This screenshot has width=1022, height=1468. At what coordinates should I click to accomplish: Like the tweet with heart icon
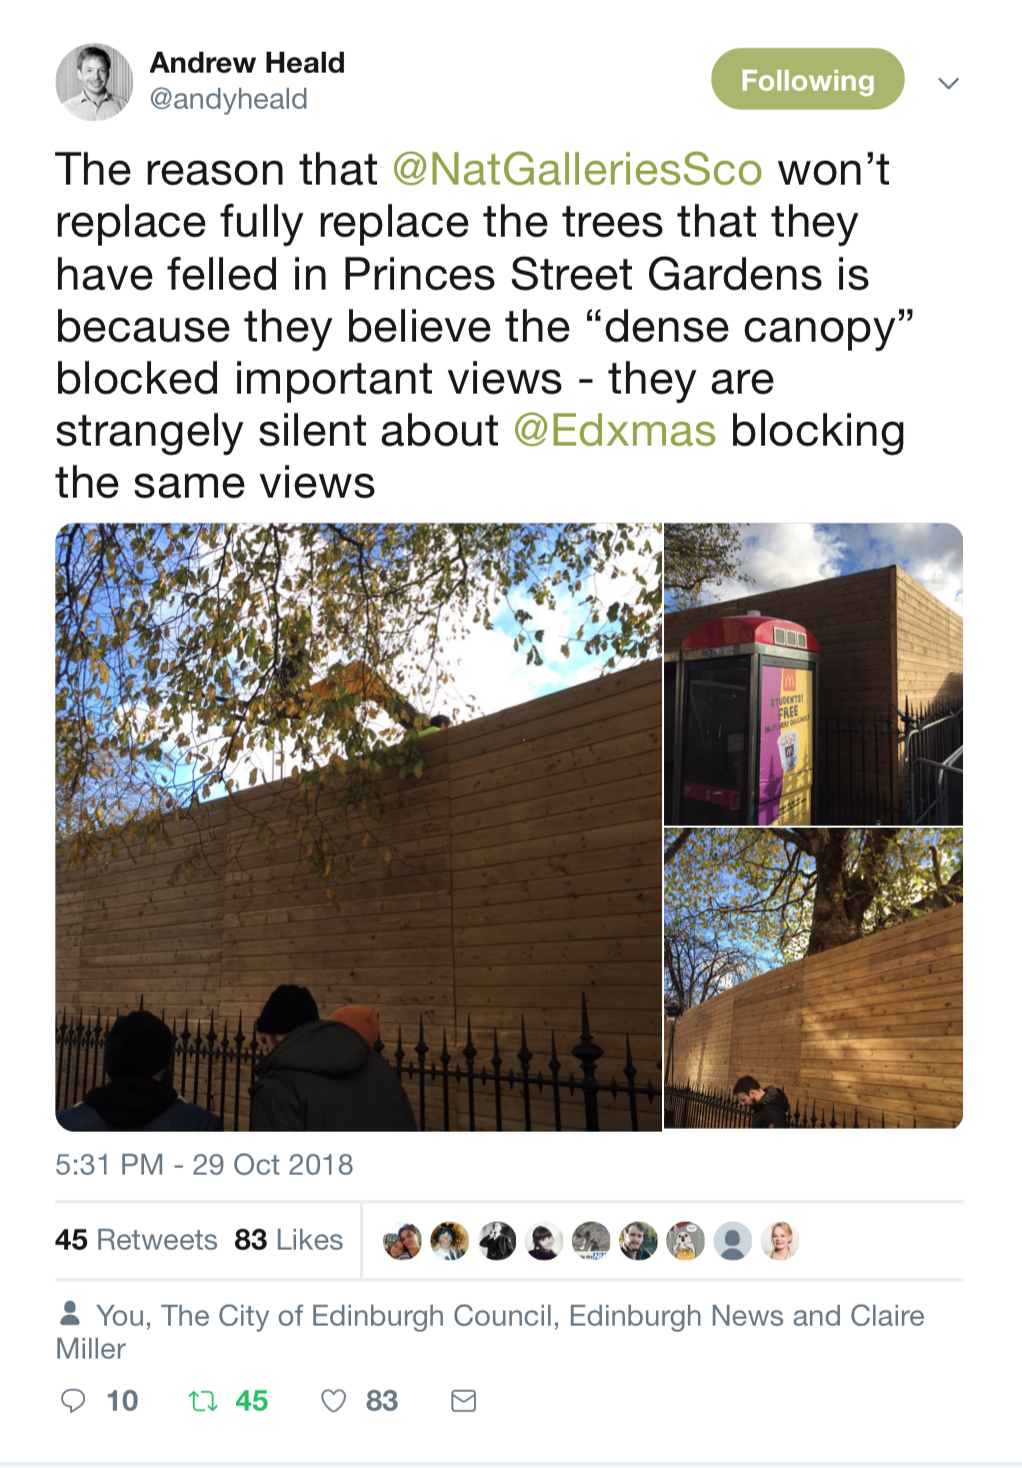tap(333, 1401)
